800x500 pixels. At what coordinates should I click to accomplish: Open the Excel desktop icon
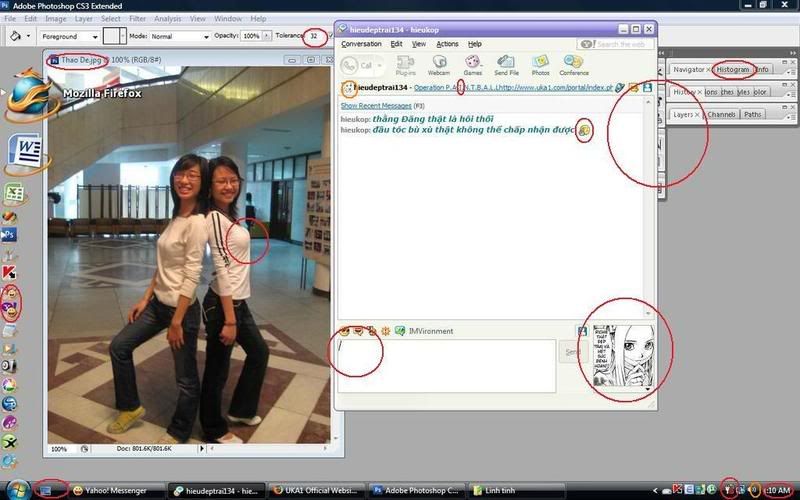click(14, 193)
